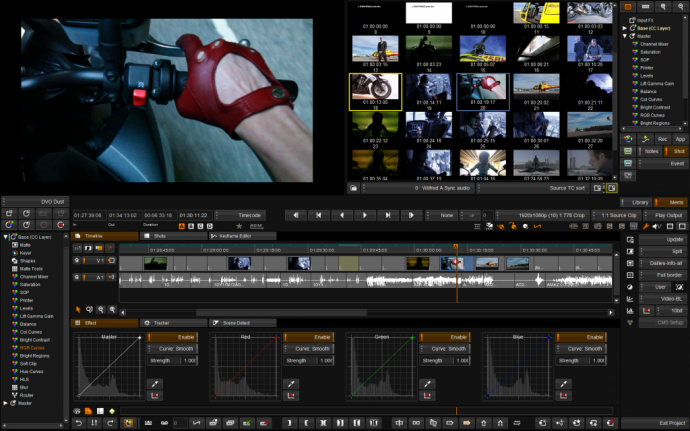Toggle memory slot A
690x431 pixels.
click(181, 226)
